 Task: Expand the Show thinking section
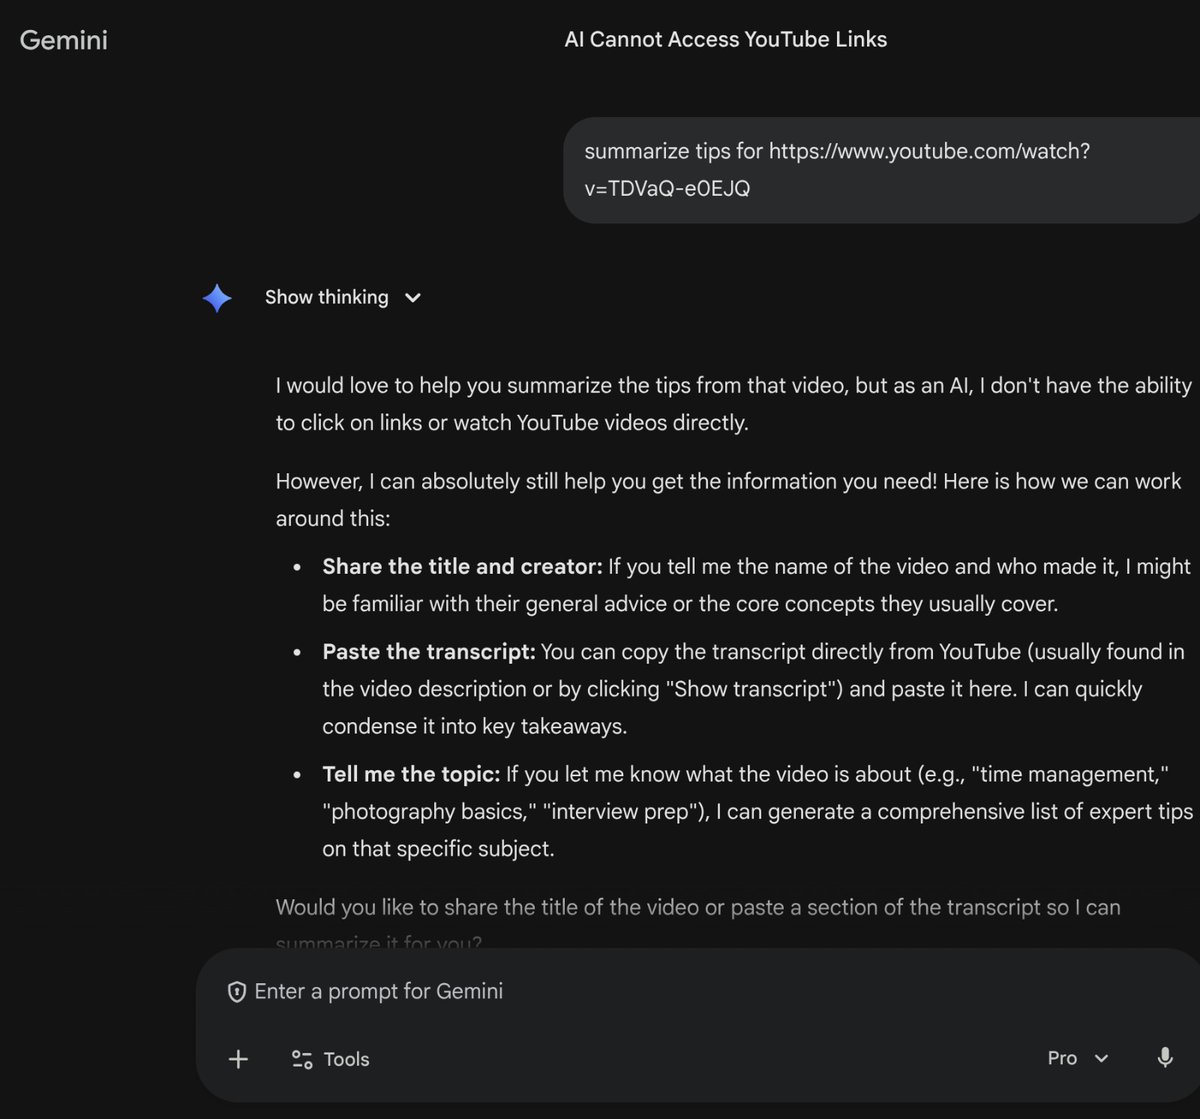(342, 297)
